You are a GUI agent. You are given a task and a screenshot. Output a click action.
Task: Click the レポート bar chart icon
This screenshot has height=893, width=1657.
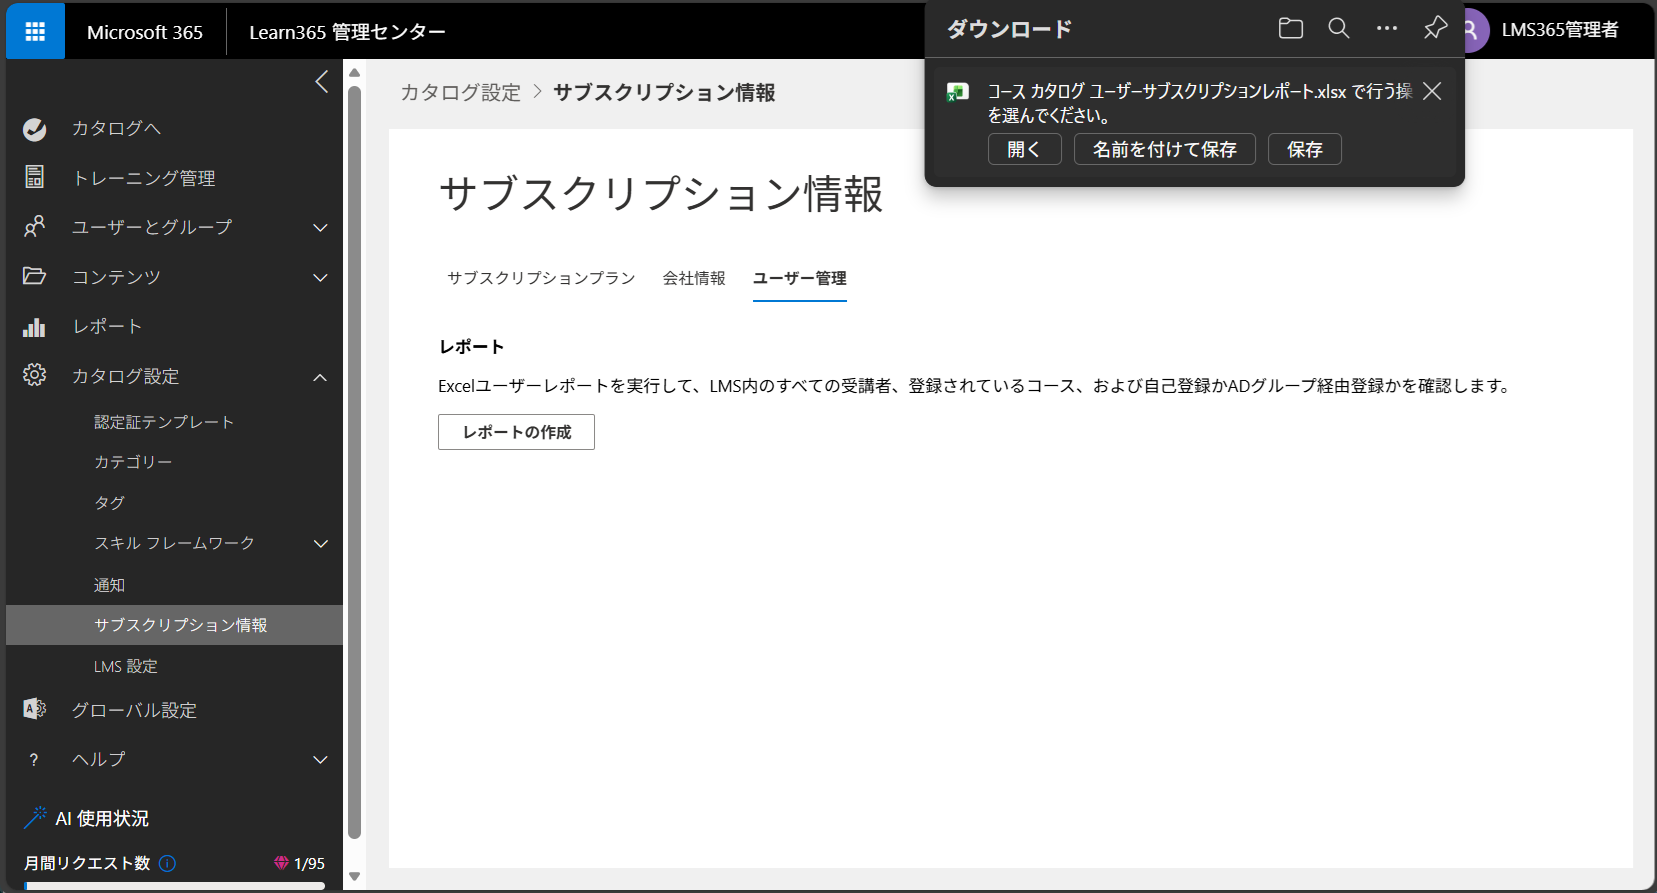coord(35,327)
